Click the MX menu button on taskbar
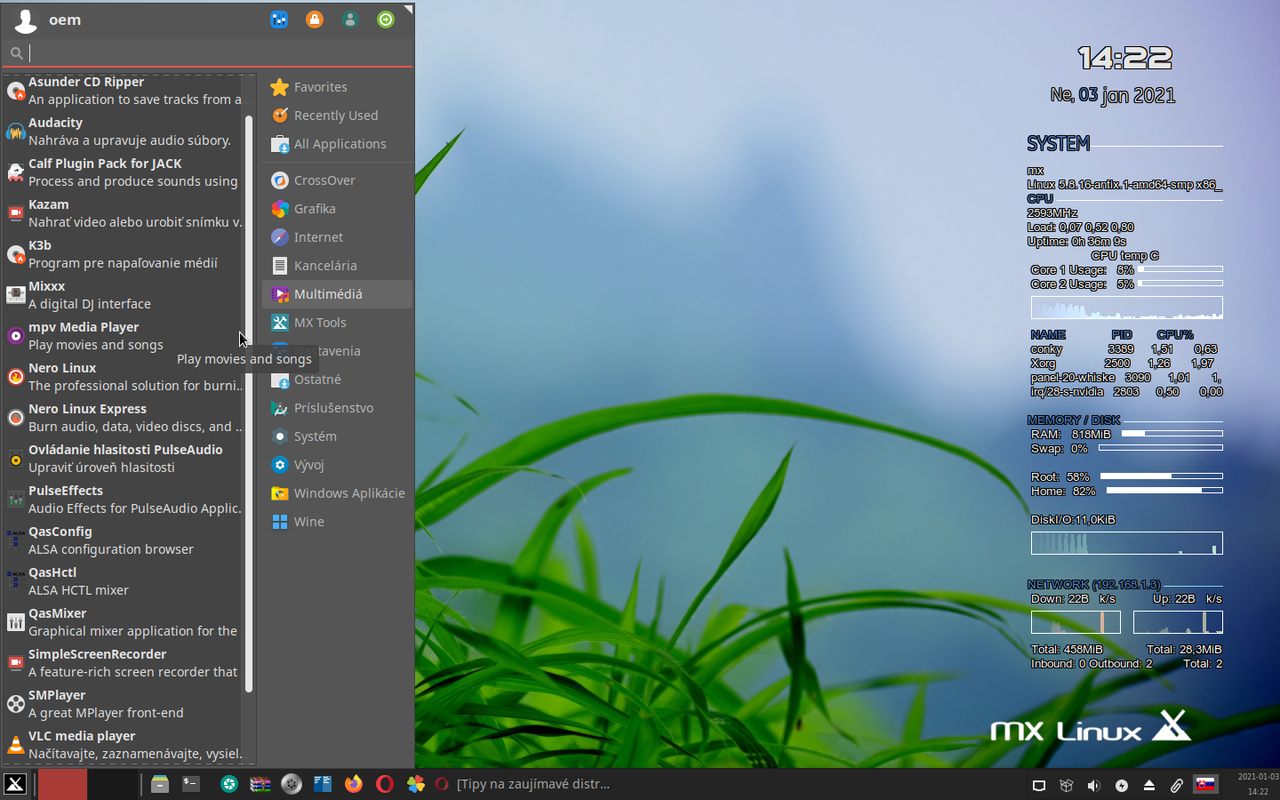This screenshot has height=800, width=1280. tap(15, 785)
